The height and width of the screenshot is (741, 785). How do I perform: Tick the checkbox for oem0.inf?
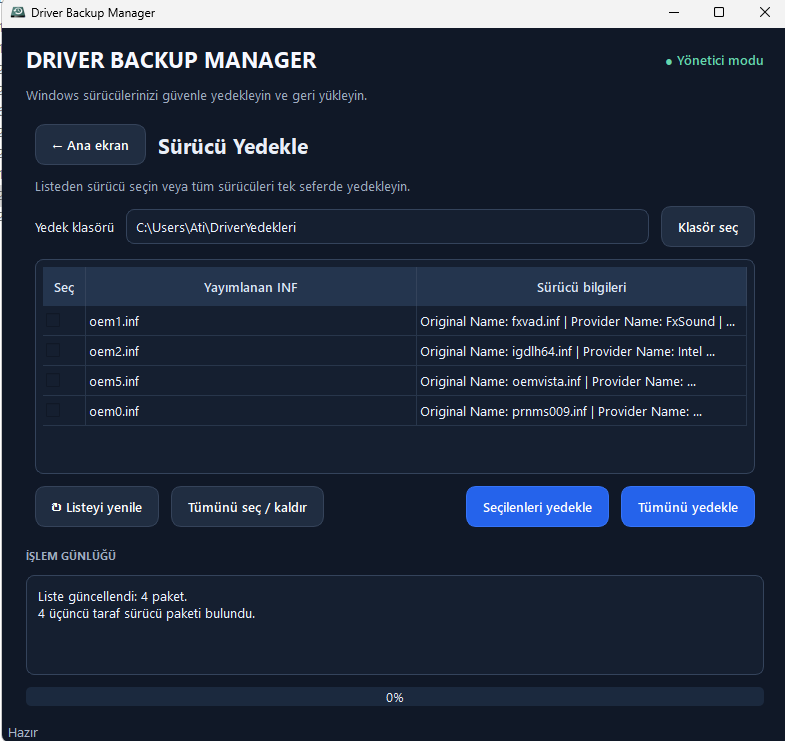pyautogui.click(x=53, y=411)
